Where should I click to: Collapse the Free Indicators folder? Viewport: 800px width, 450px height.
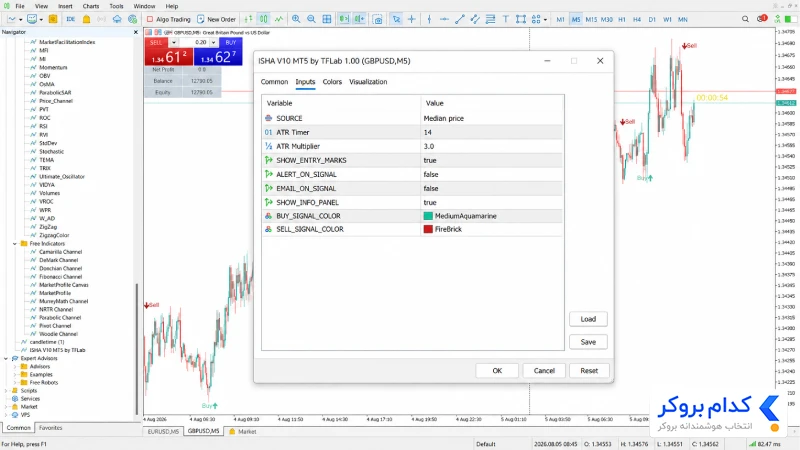(14, 244)
